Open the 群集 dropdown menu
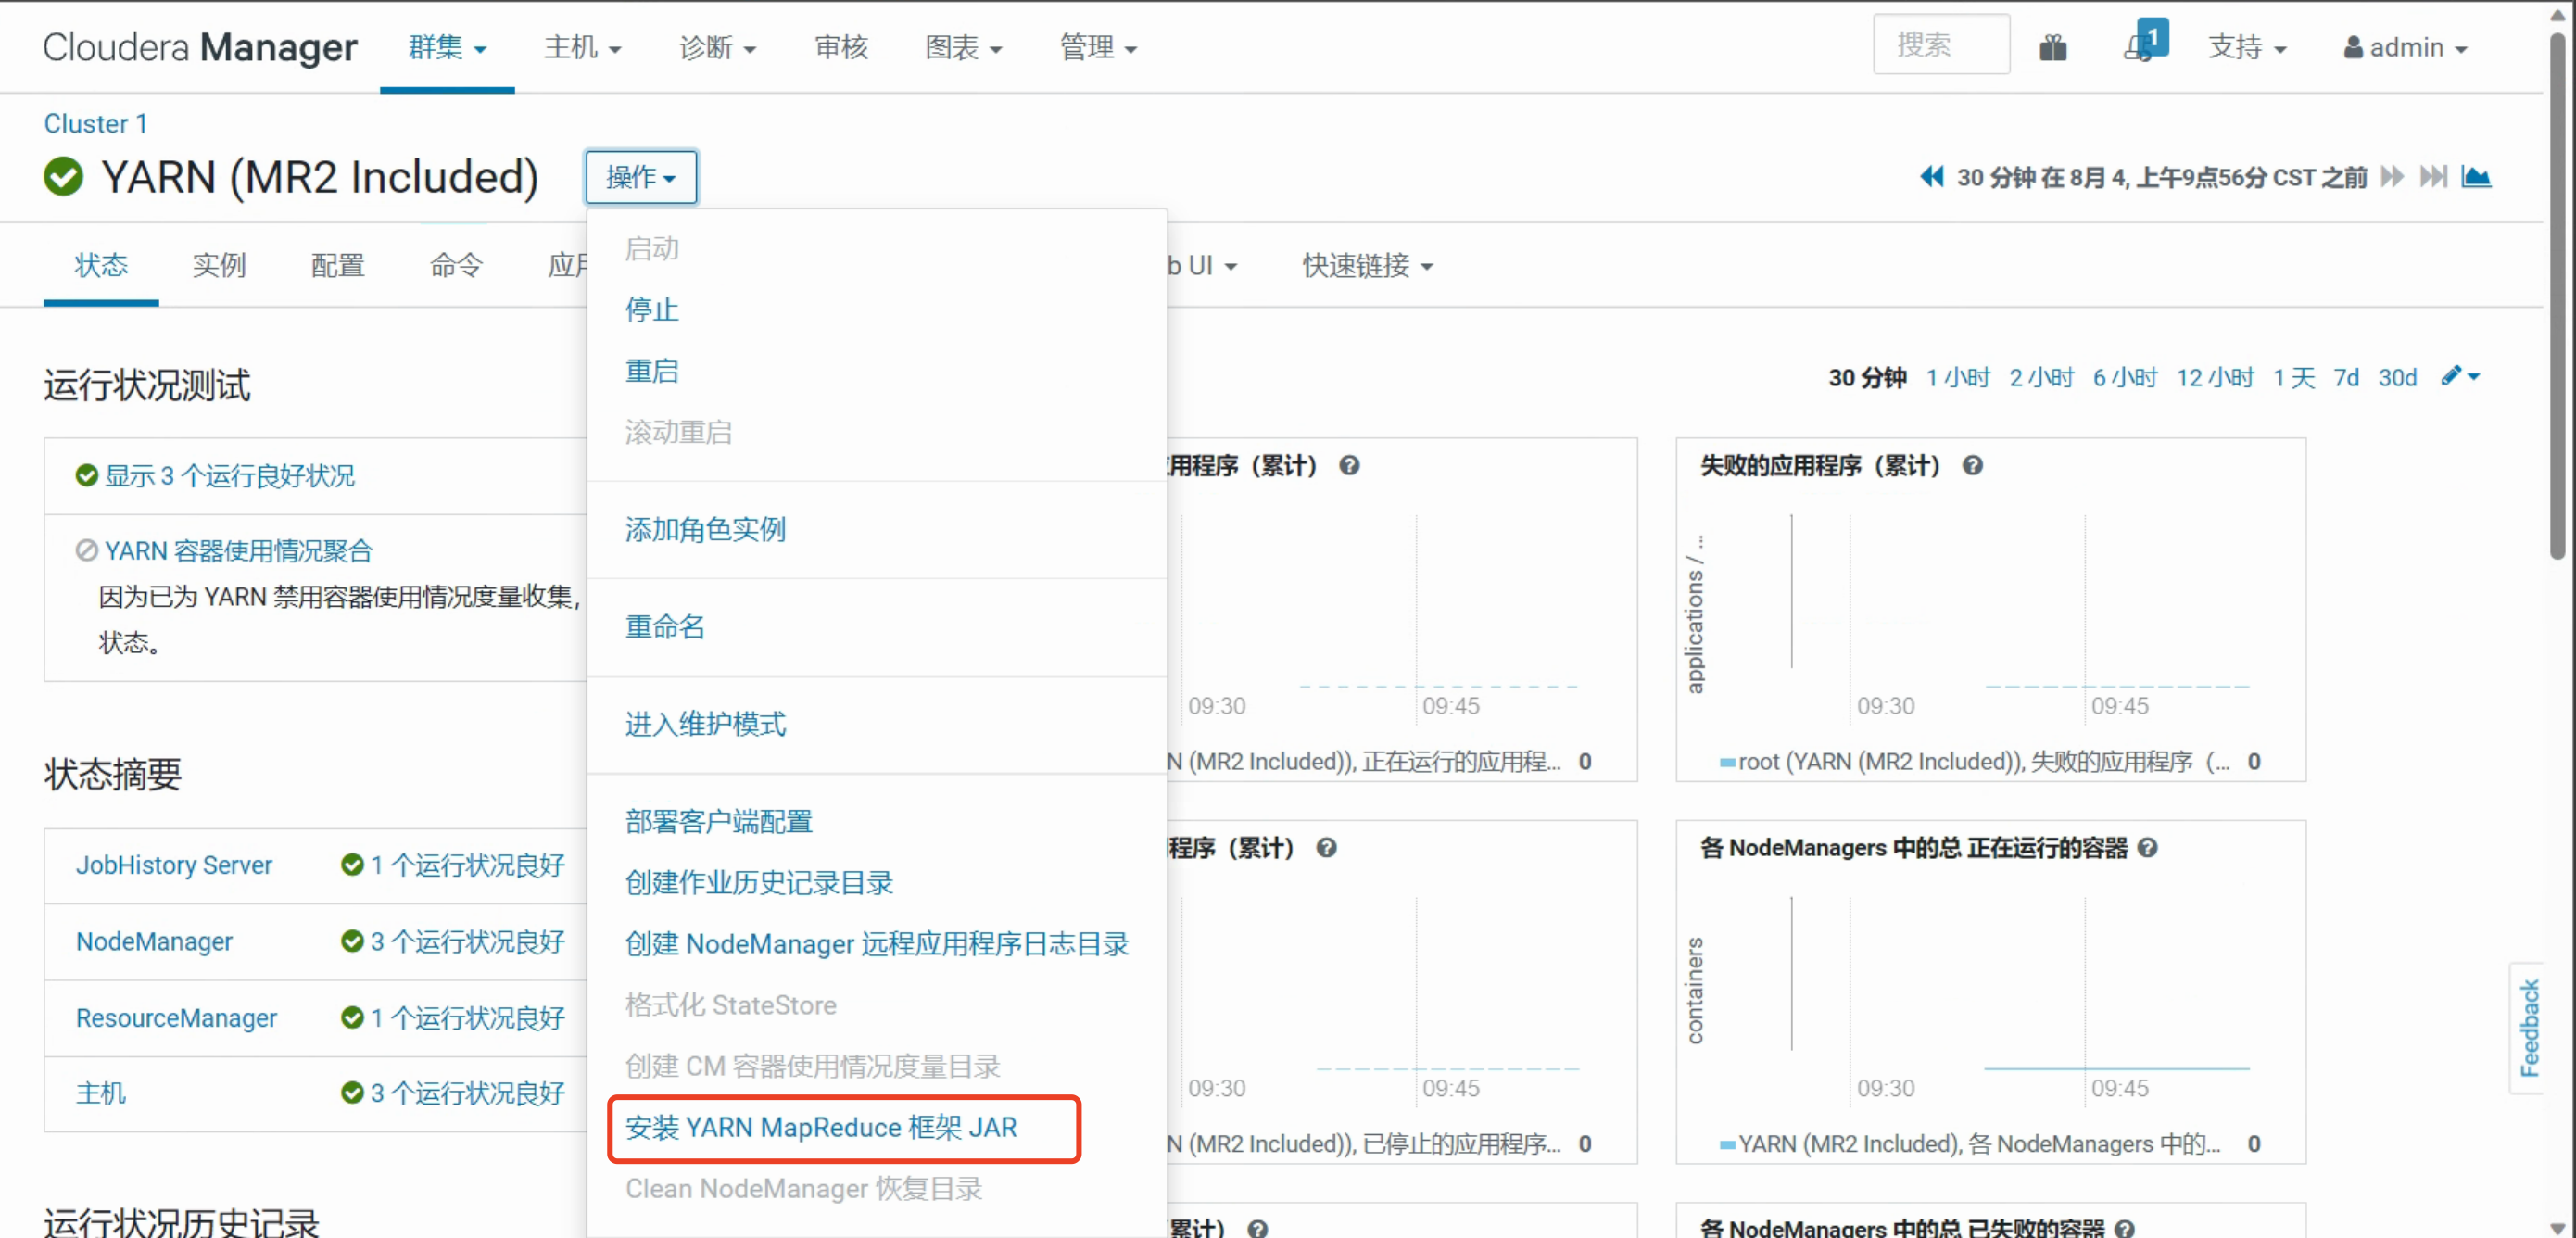 447,47
